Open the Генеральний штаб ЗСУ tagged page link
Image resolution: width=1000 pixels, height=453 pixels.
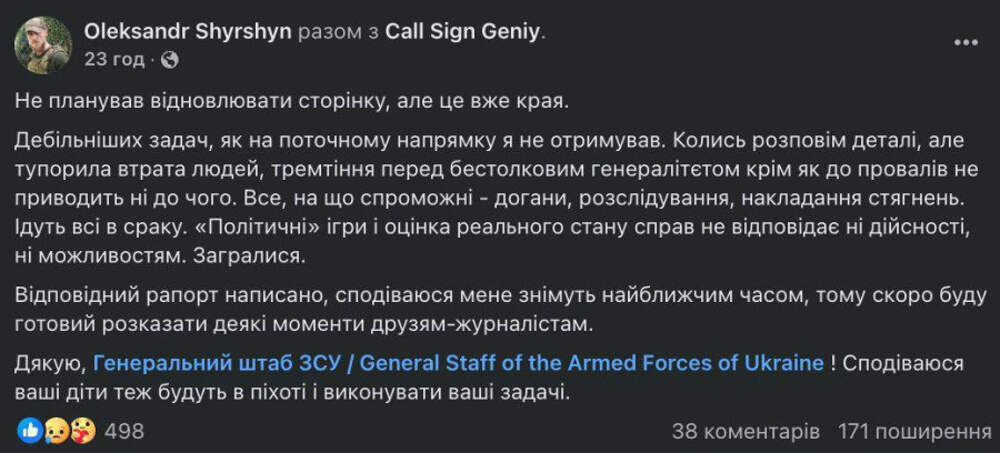(x=459, y=364)
